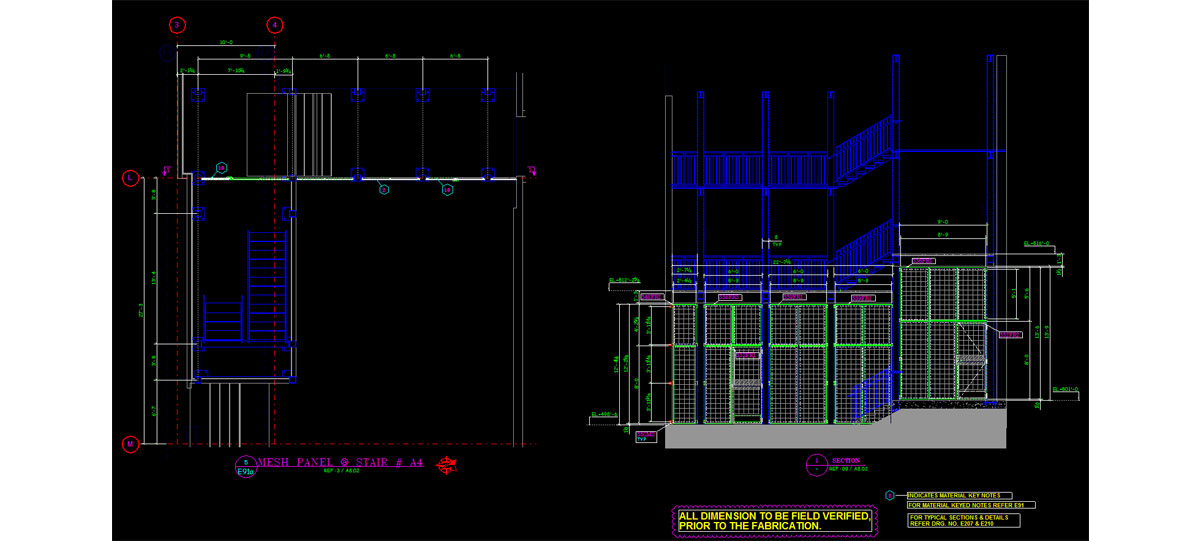Select the grid line bubble L
The width and height of the screenshot is (1200, 541).
click(x=130, y=179)
